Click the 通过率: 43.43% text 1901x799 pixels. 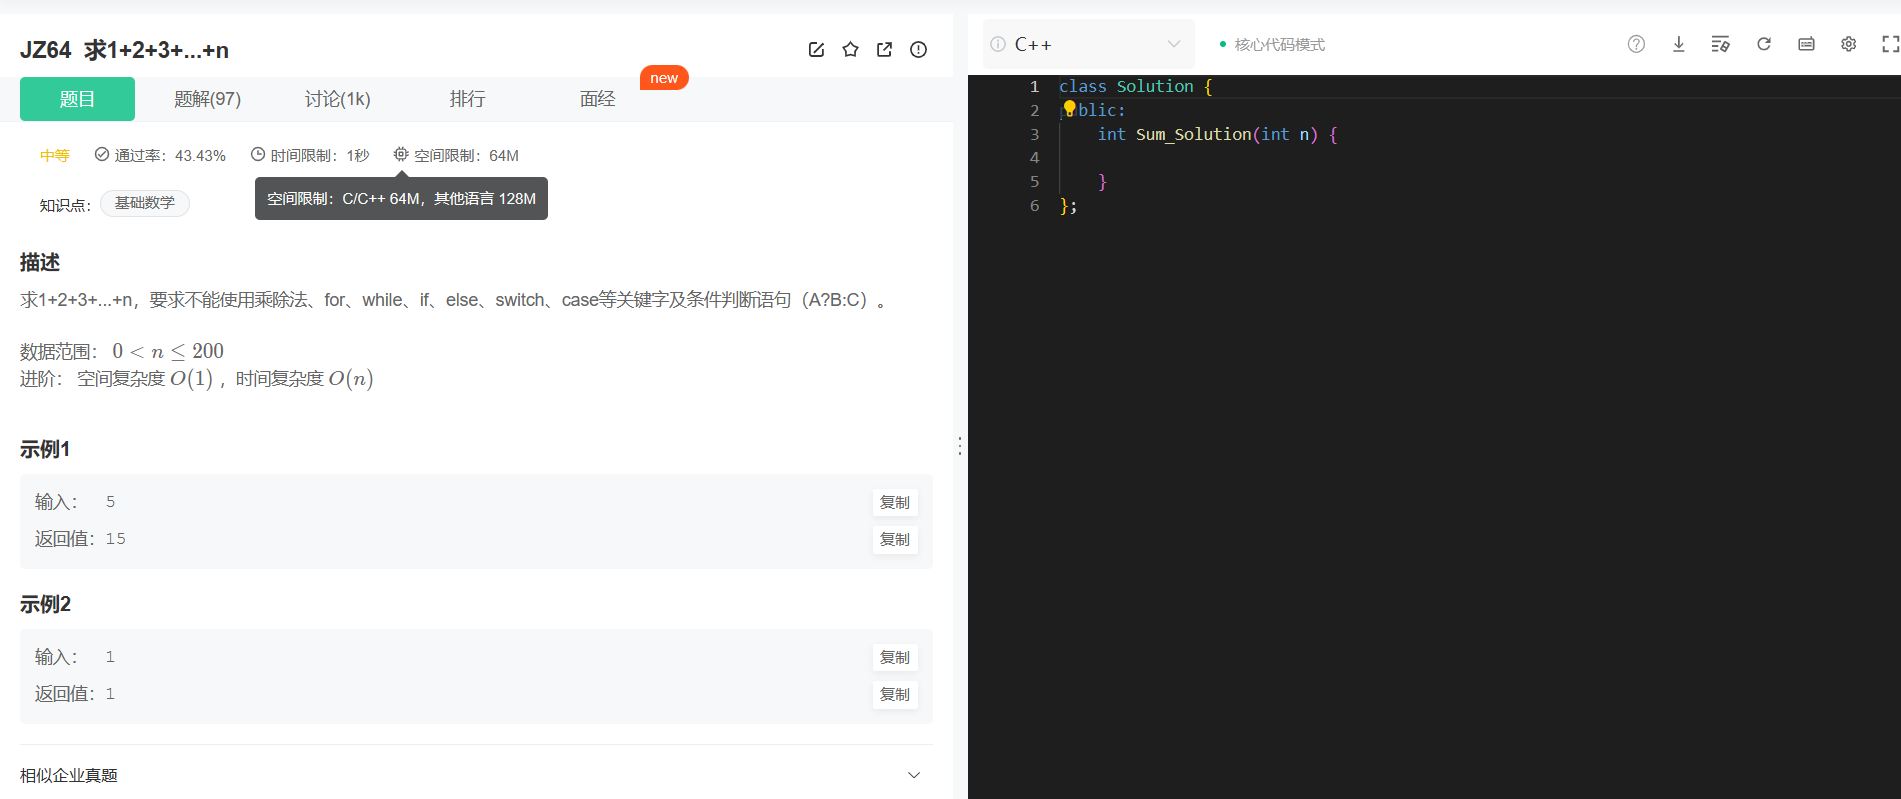pos(170,155)
